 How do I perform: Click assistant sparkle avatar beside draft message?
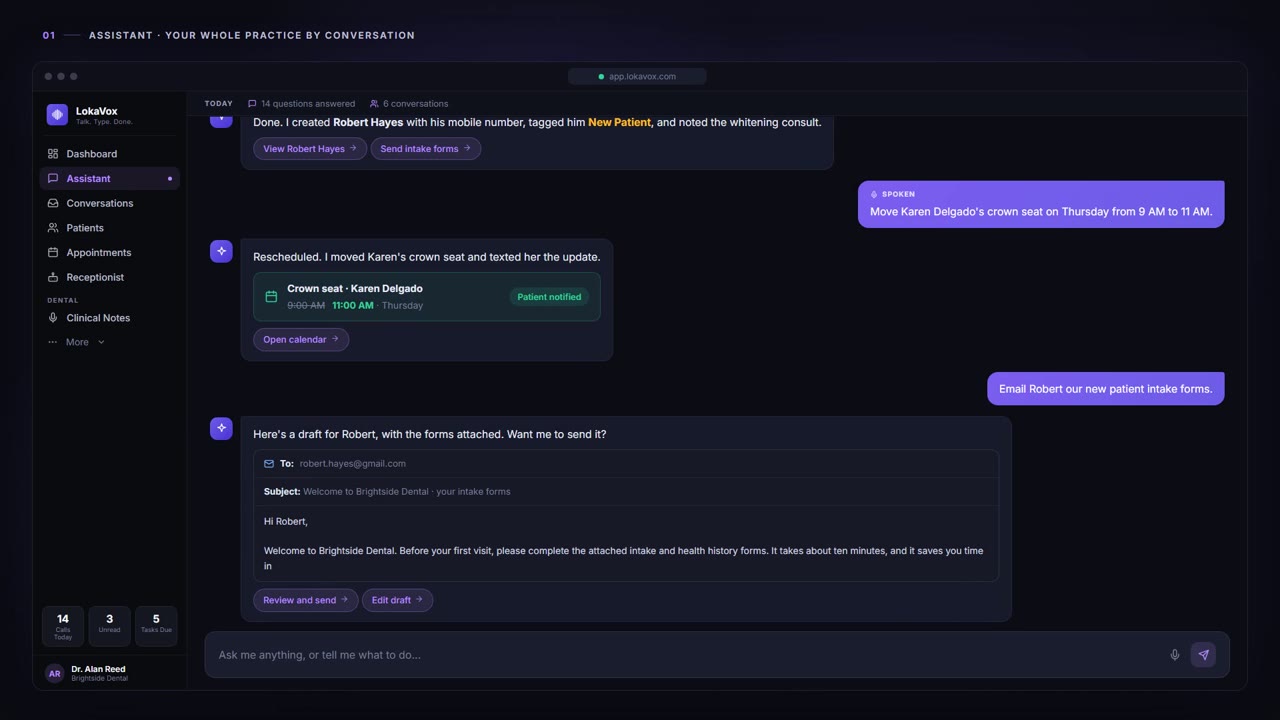221,428
